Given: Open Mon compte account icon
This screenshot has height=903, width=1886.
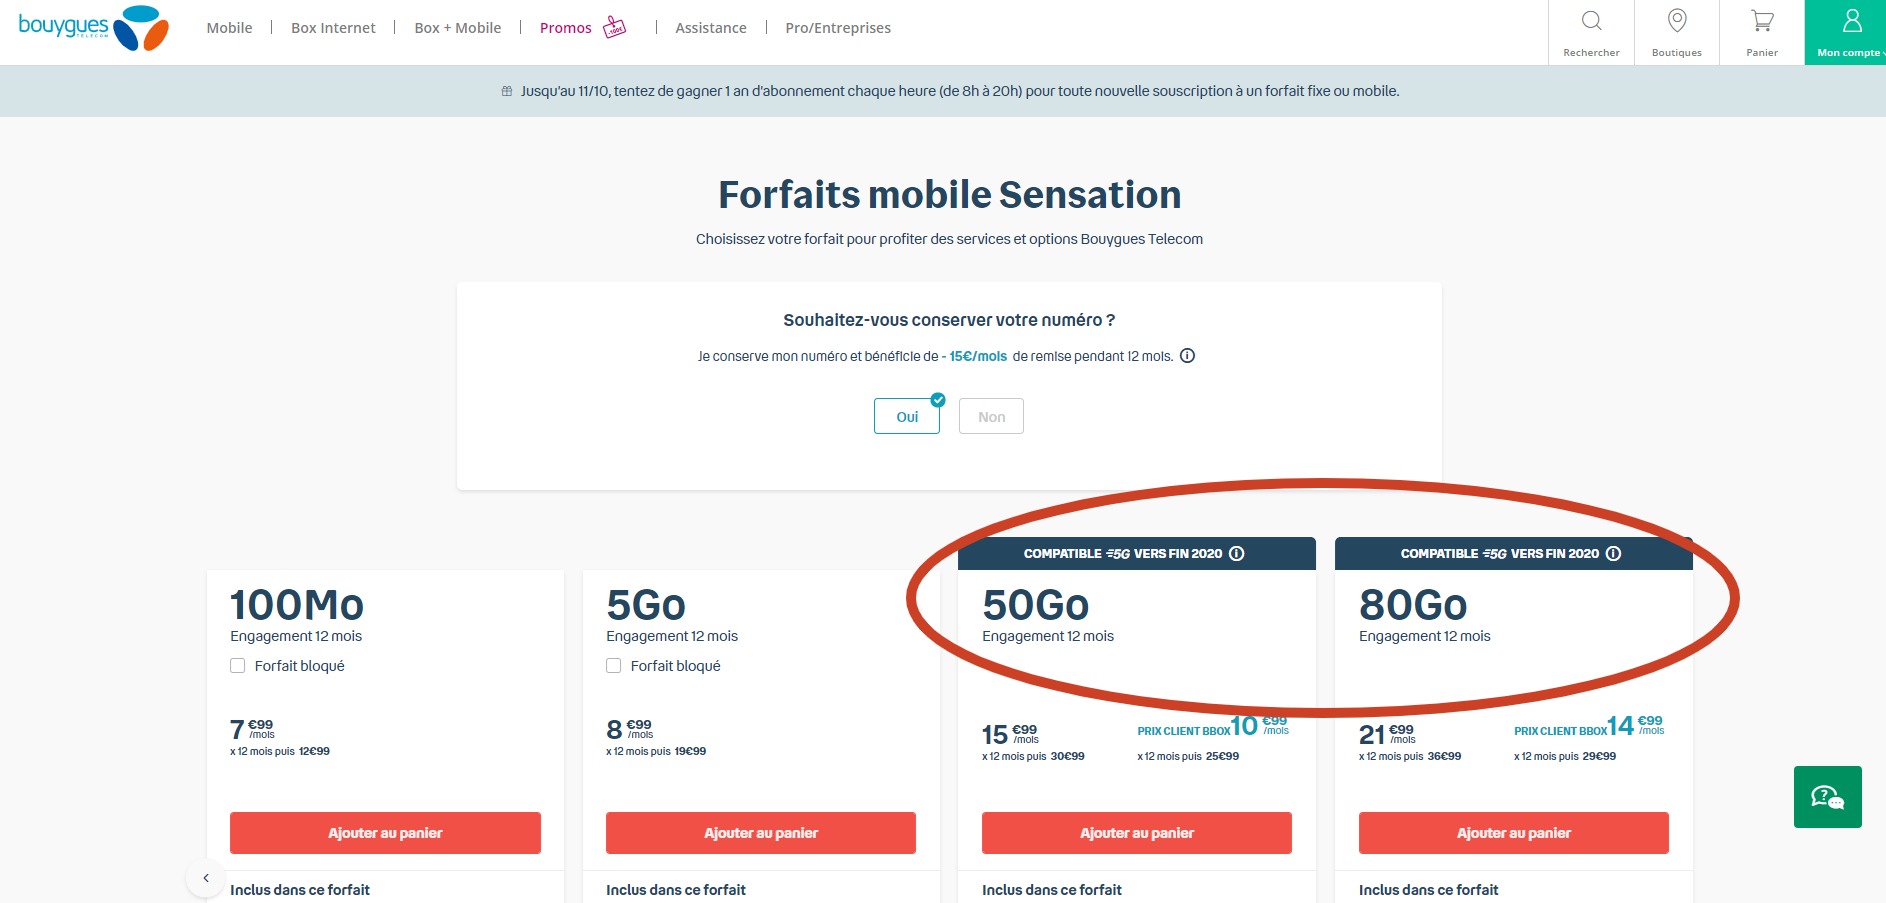Looking at the screenshot, I should pos(1851,18).
